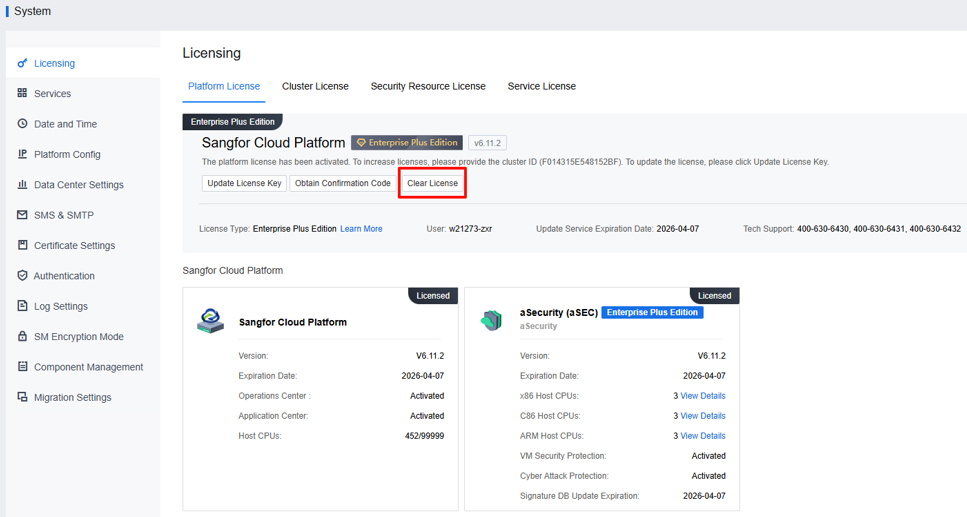The height and width of the screenshot is (517, 967).
Task: Click the Tech Support phone numbers
Action: (879, 229)
